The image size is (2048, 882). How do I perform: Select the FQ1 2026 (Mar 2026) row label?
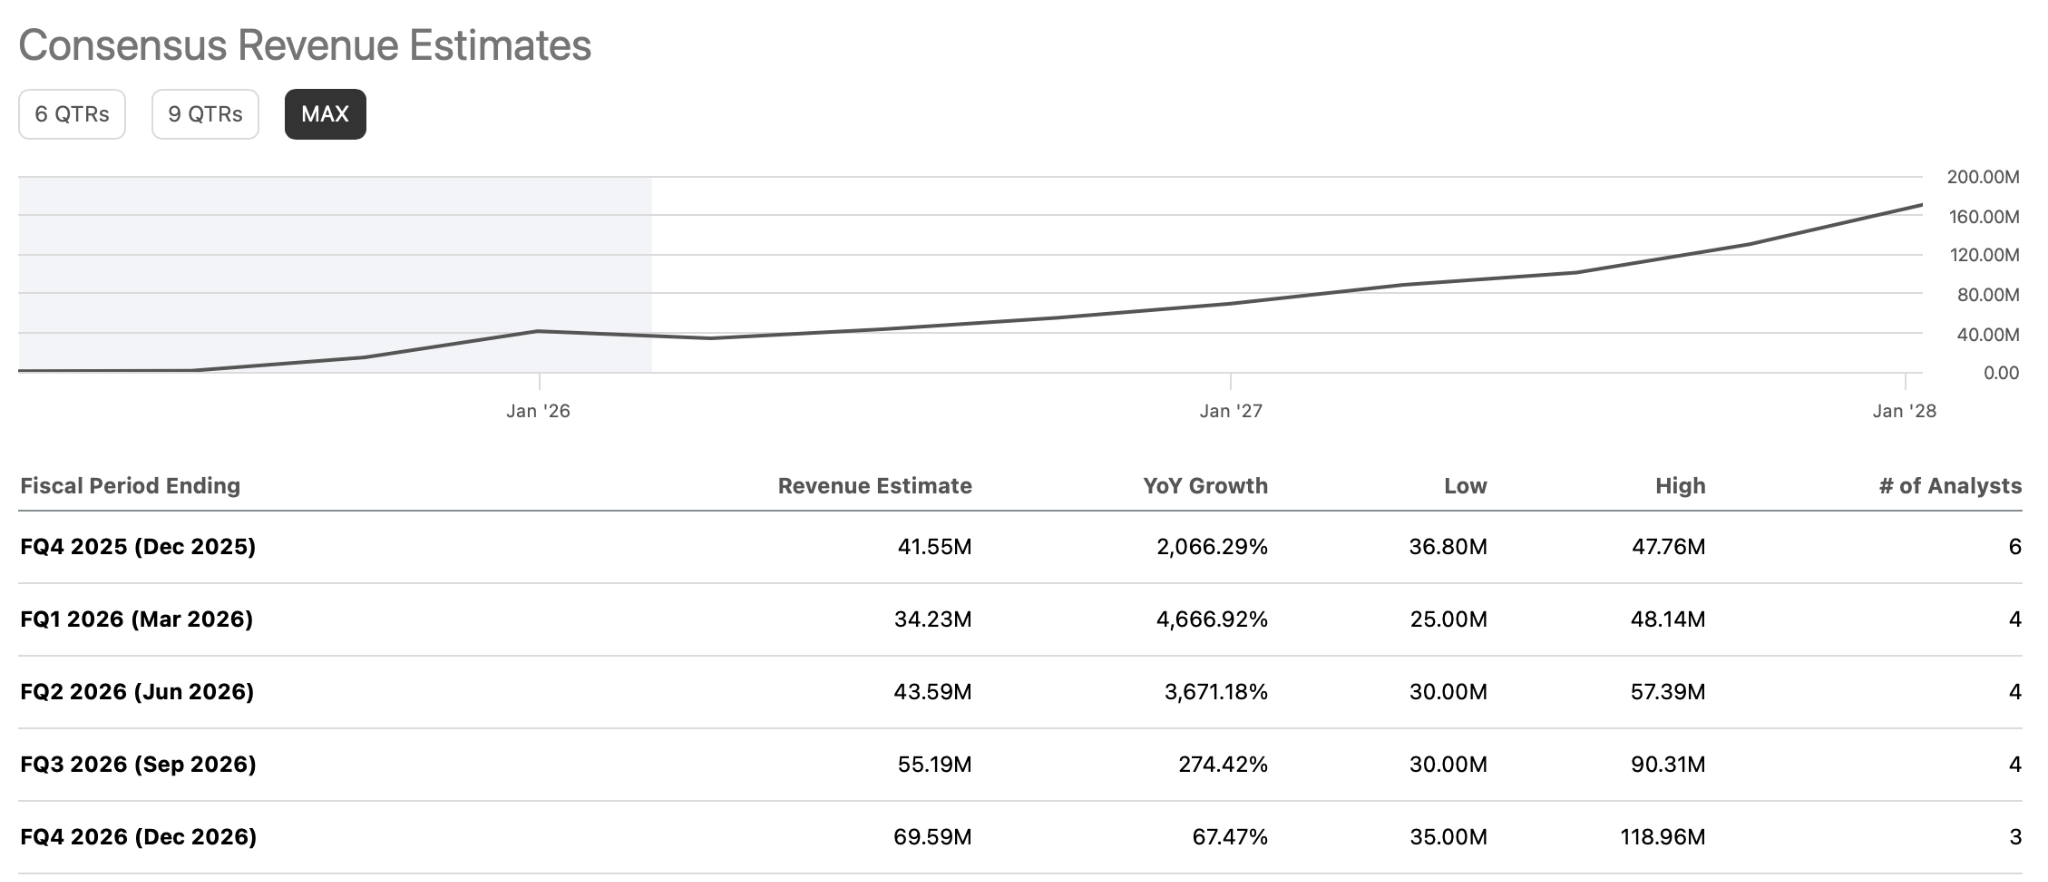tap(137, 620)
